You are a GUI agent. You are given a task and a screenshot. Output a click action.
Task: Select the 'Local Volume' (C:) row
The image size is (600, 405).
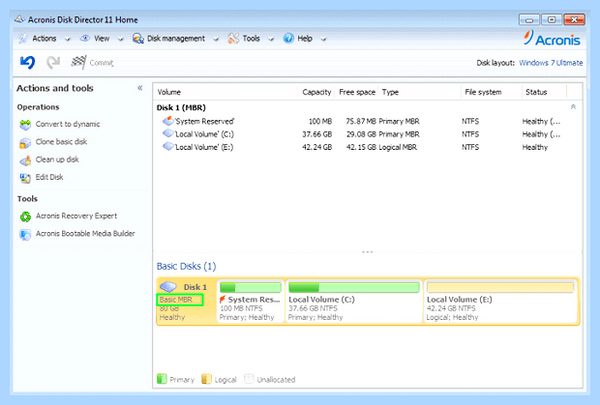[363, 134]
